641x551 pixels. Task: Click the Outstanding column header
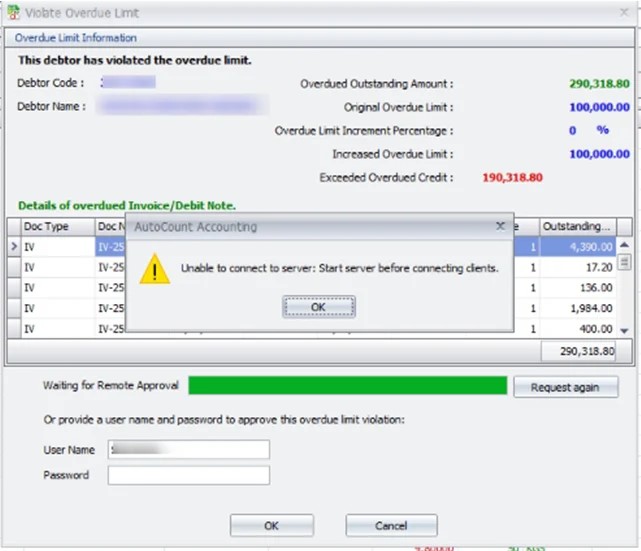point(577,227)
